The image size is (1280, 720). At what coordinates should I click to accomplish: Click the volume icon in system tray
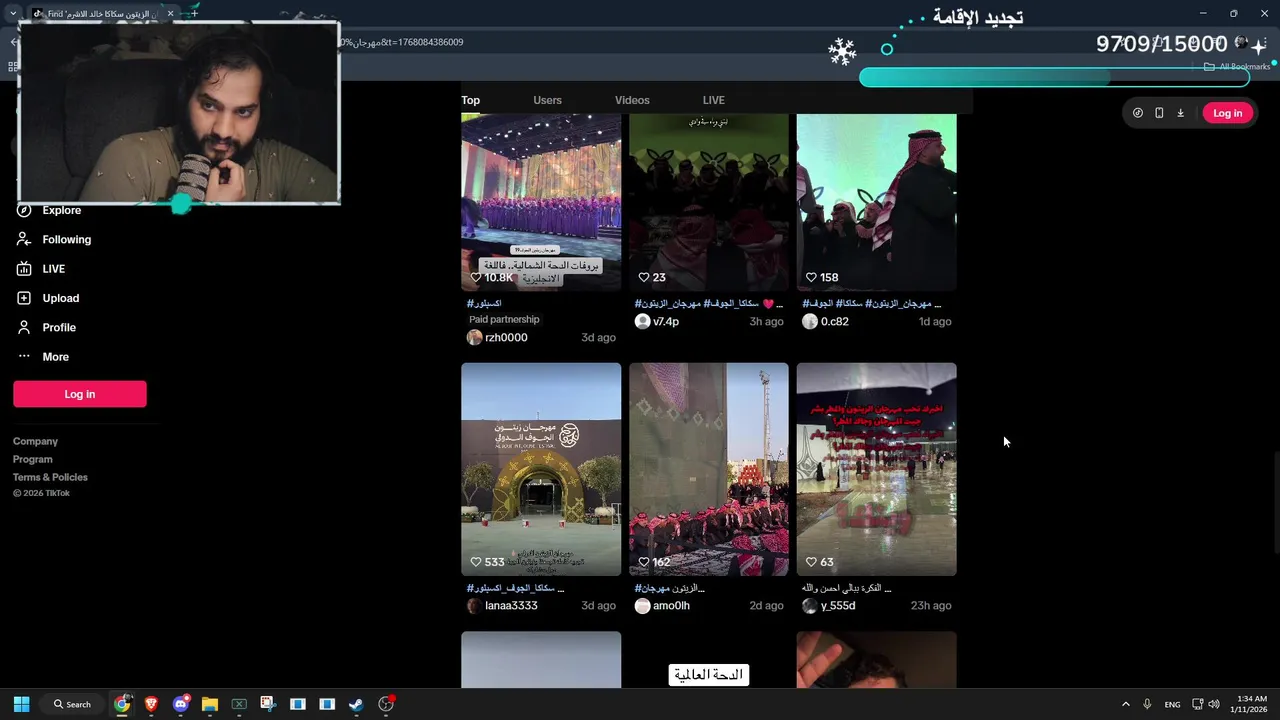(x=1214, y=704)
